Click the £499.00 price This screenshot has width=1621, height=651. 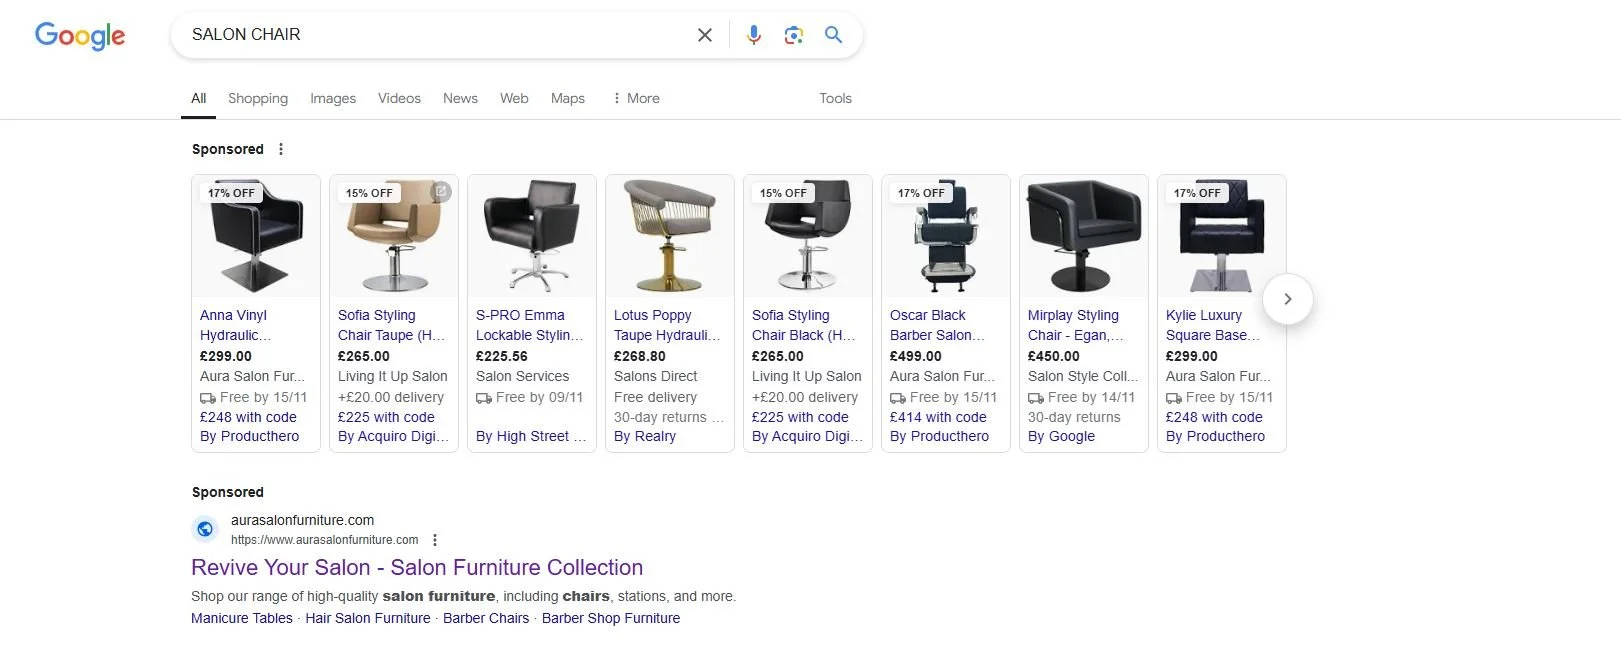point(916,356)
